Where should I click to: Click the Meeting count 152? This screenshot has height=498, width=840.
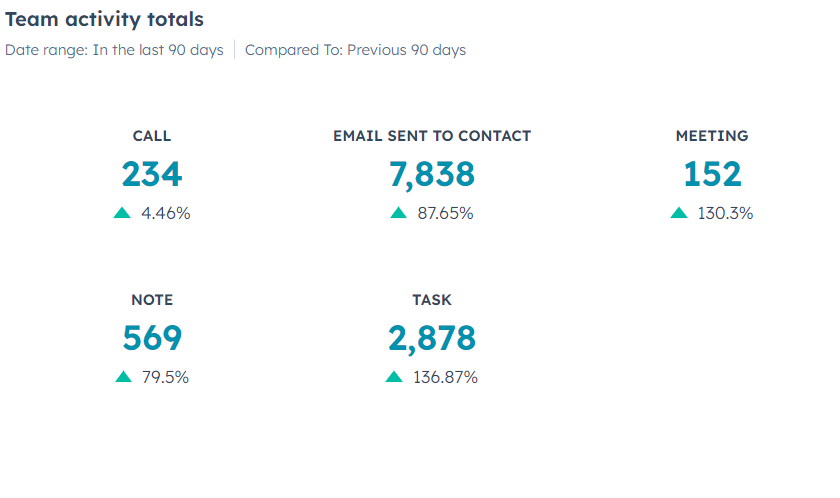712,175
